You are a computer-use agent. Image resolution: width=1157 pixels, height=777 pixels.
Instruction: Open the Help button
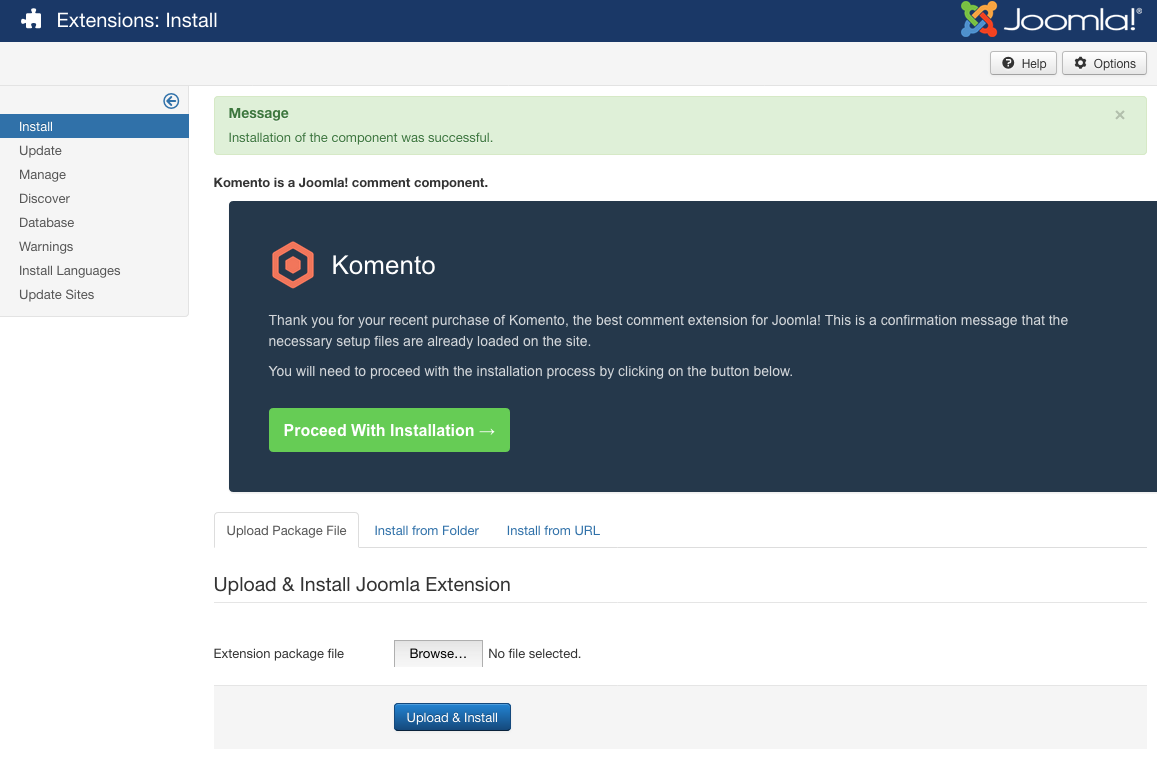pyautogui.click(x=1023, y=63)
